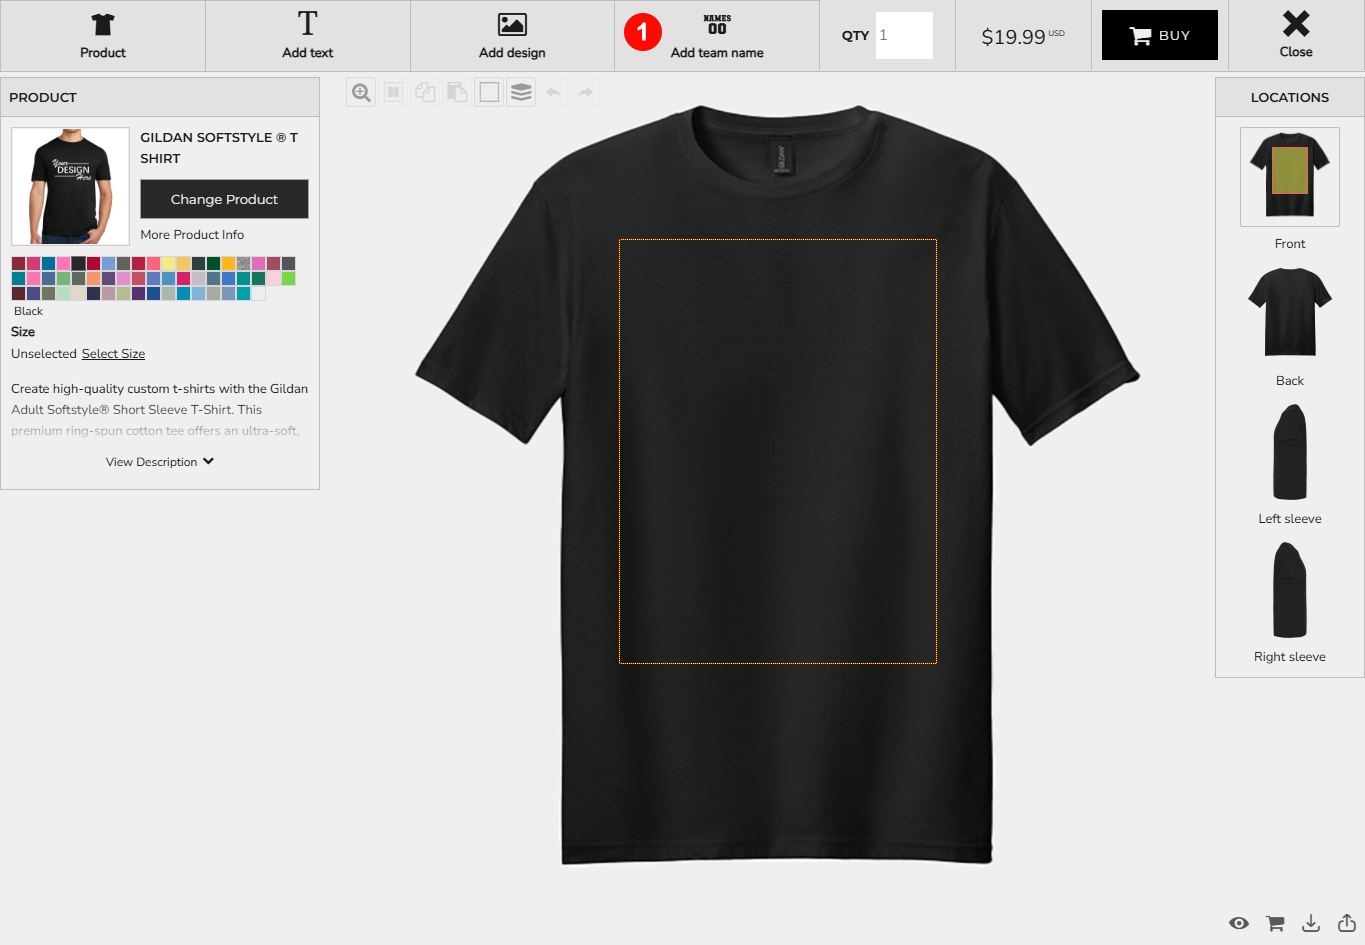Click the select-all dashed square icon
This screenshot has width=1365, height=945.
pyautogui.click(x=489, y=93)
